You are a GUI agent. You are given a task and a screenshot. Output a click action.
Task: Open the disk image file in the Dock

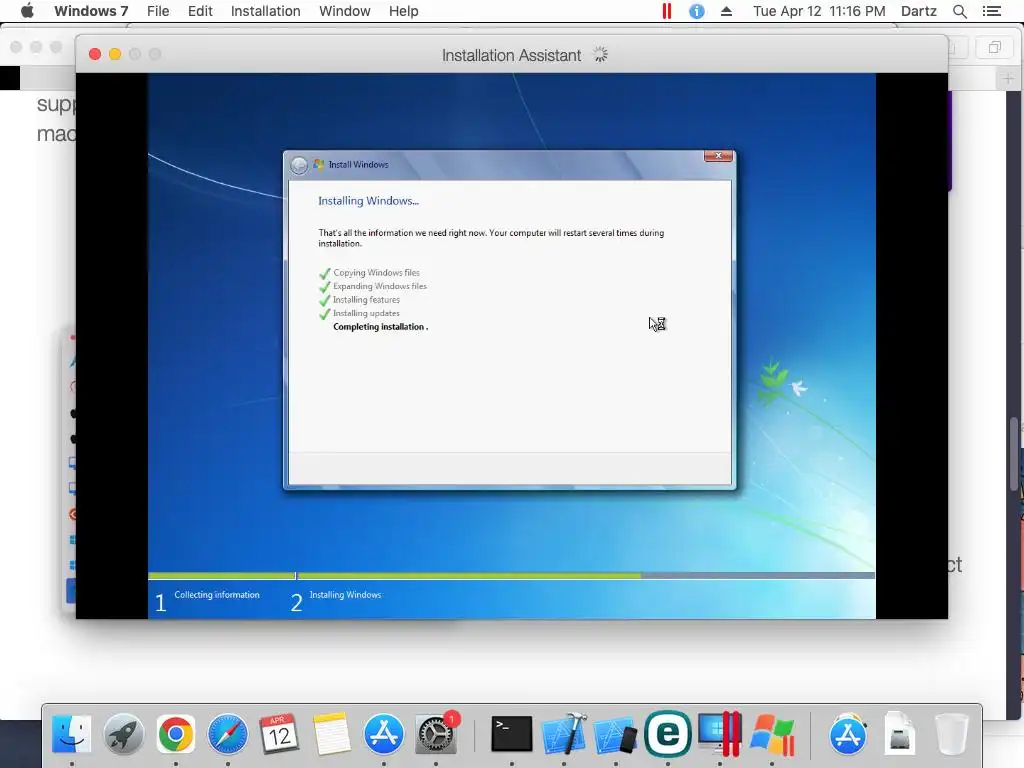coord(899,733)
